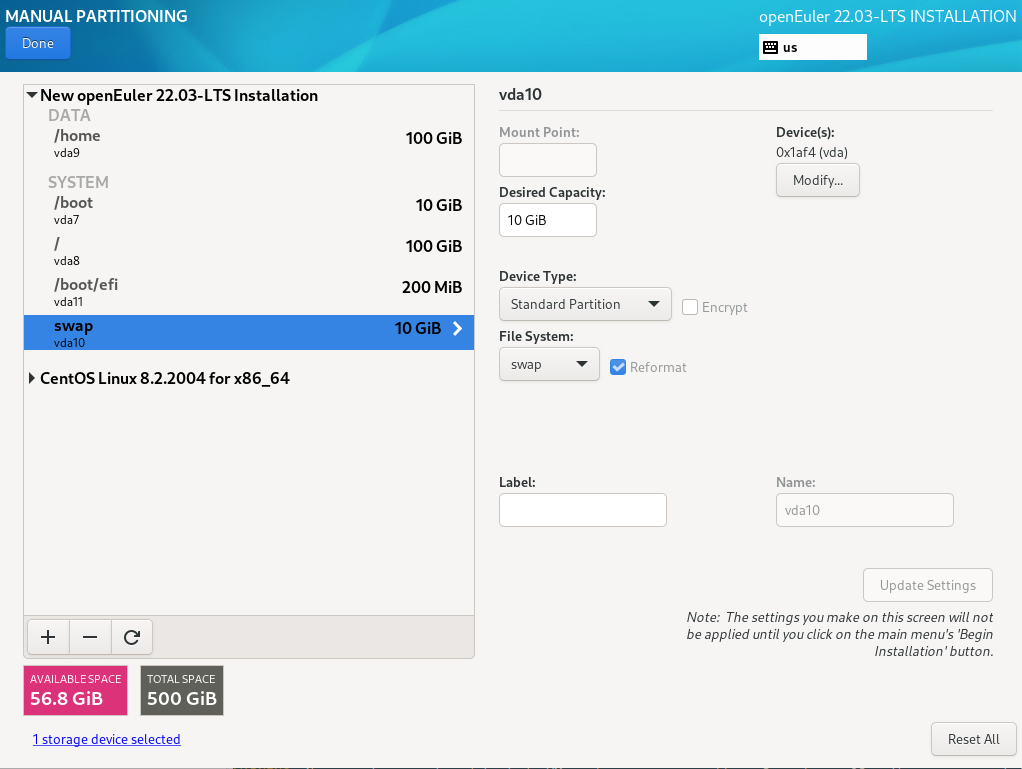Image resolution: width=1022 pixels, height=769 pixels.
Task: Click the Mount Point input field
Action: coord(548,160)
